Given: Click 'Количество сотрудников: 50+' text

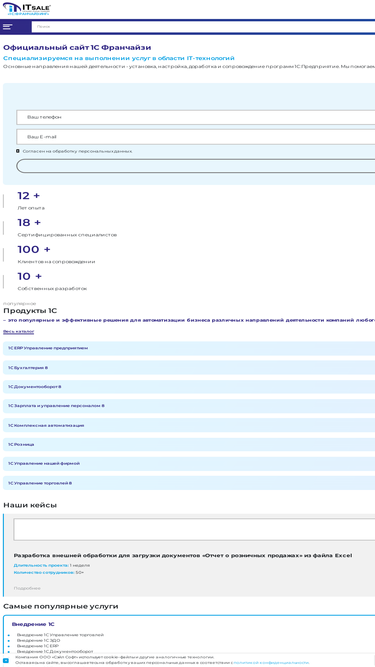Looking at the screenshot, I should [x=49, y=573].
